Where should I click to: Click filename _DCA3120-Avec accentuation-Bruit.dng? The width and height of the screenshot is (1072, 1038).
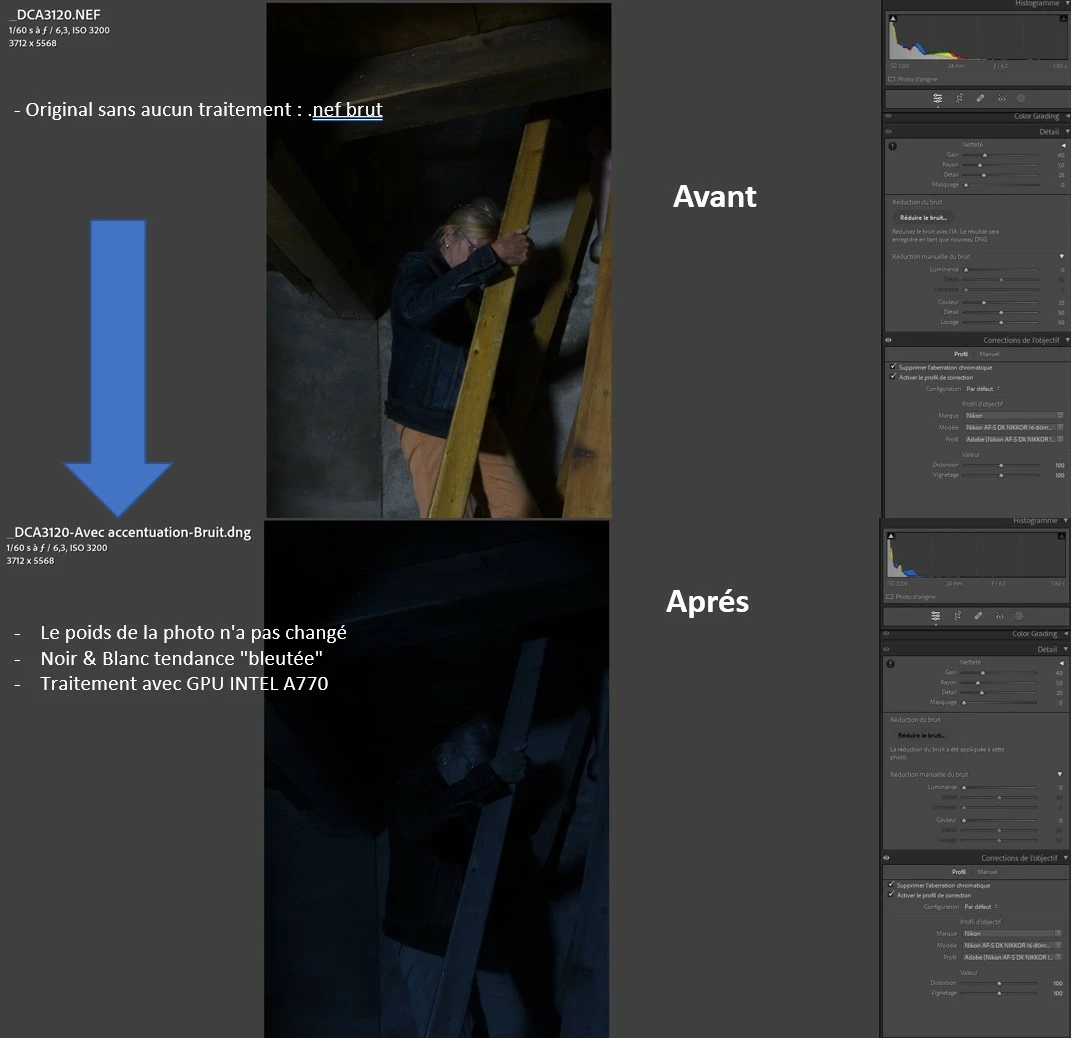click(x=129, y=532)
